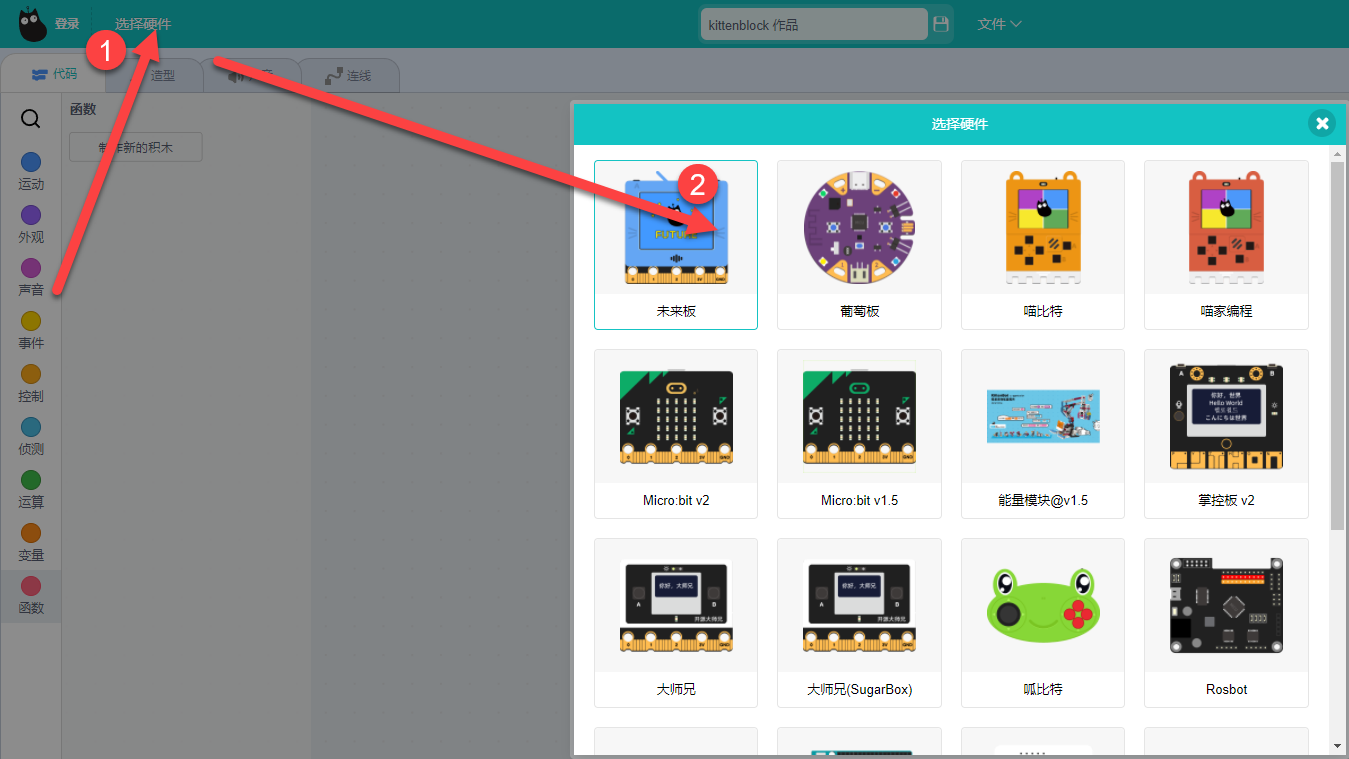Screen dimensions: 1349x759
Task: Choose the 大师兄 board image
Action: (x=676, y=608)
